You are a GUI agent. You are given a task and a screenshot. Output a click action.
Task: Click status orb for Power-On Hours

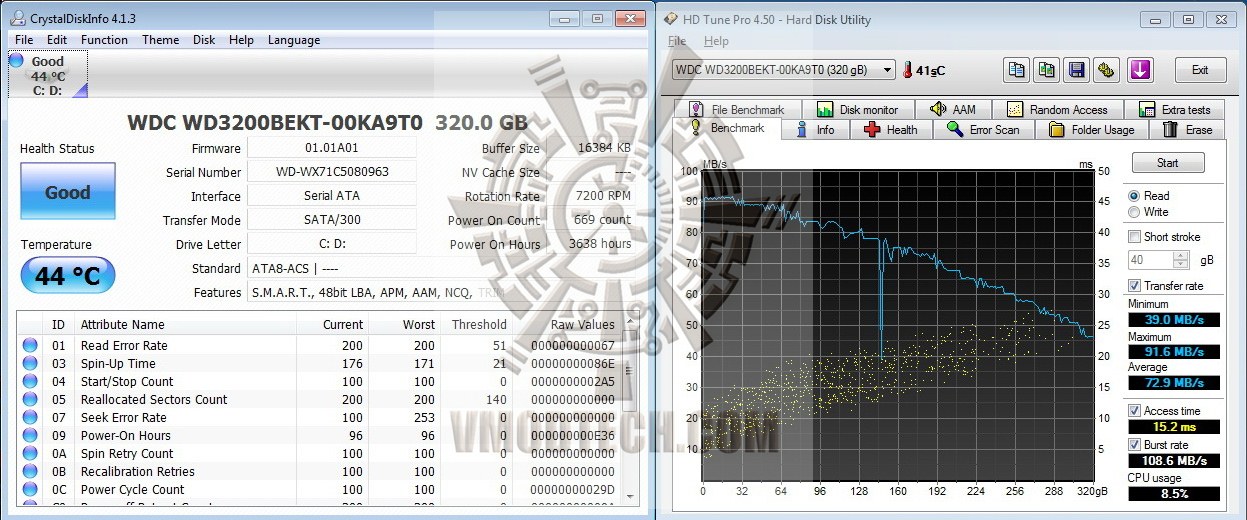[30, 435]
